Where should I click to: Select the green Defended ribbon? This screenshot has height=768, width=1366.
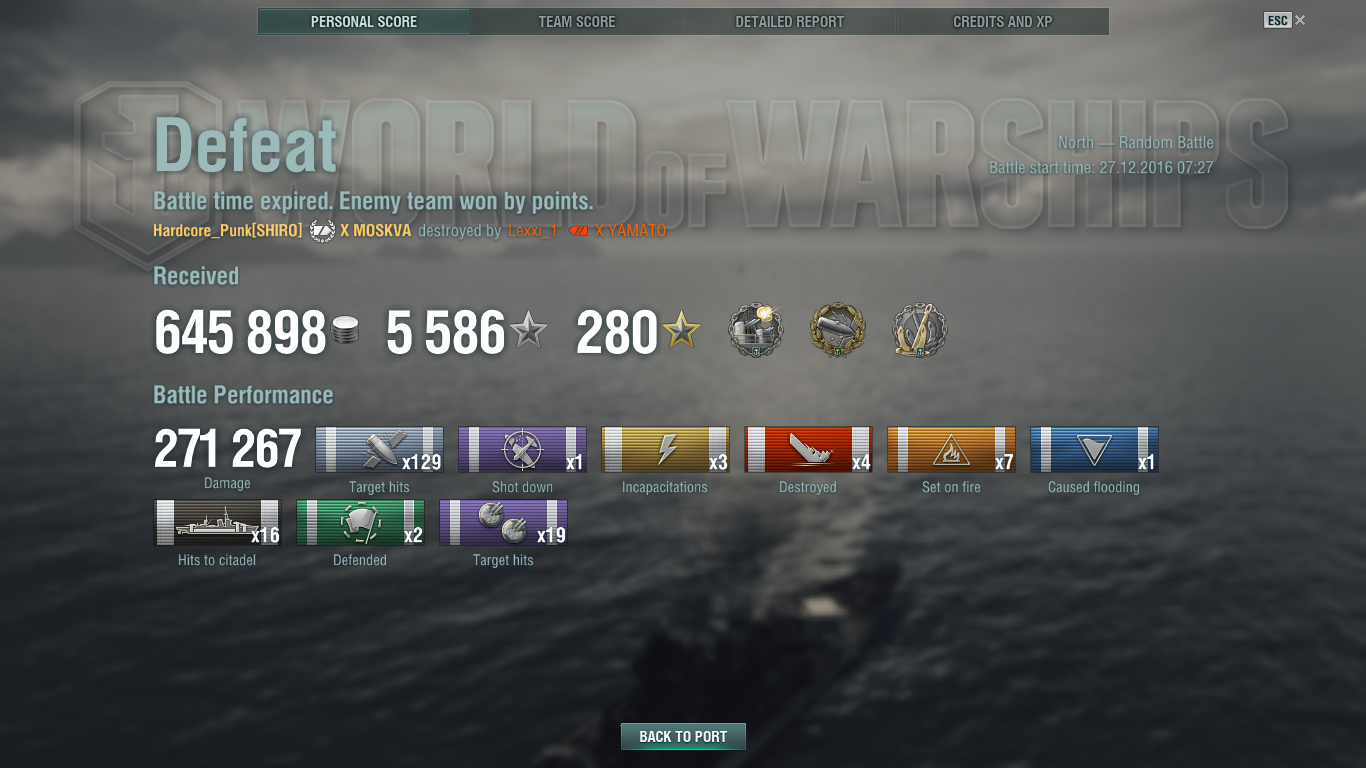(360, 523)
